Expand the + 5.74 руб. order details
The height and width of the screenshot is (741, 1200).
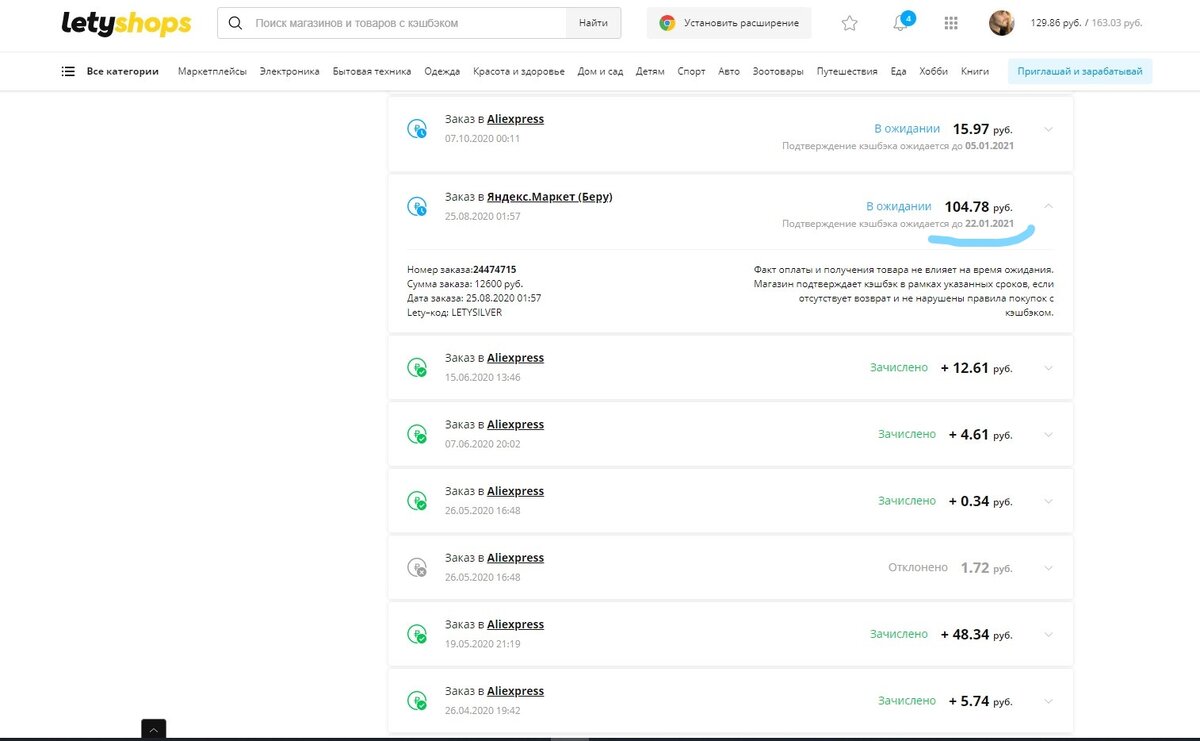pos(1048,701)
